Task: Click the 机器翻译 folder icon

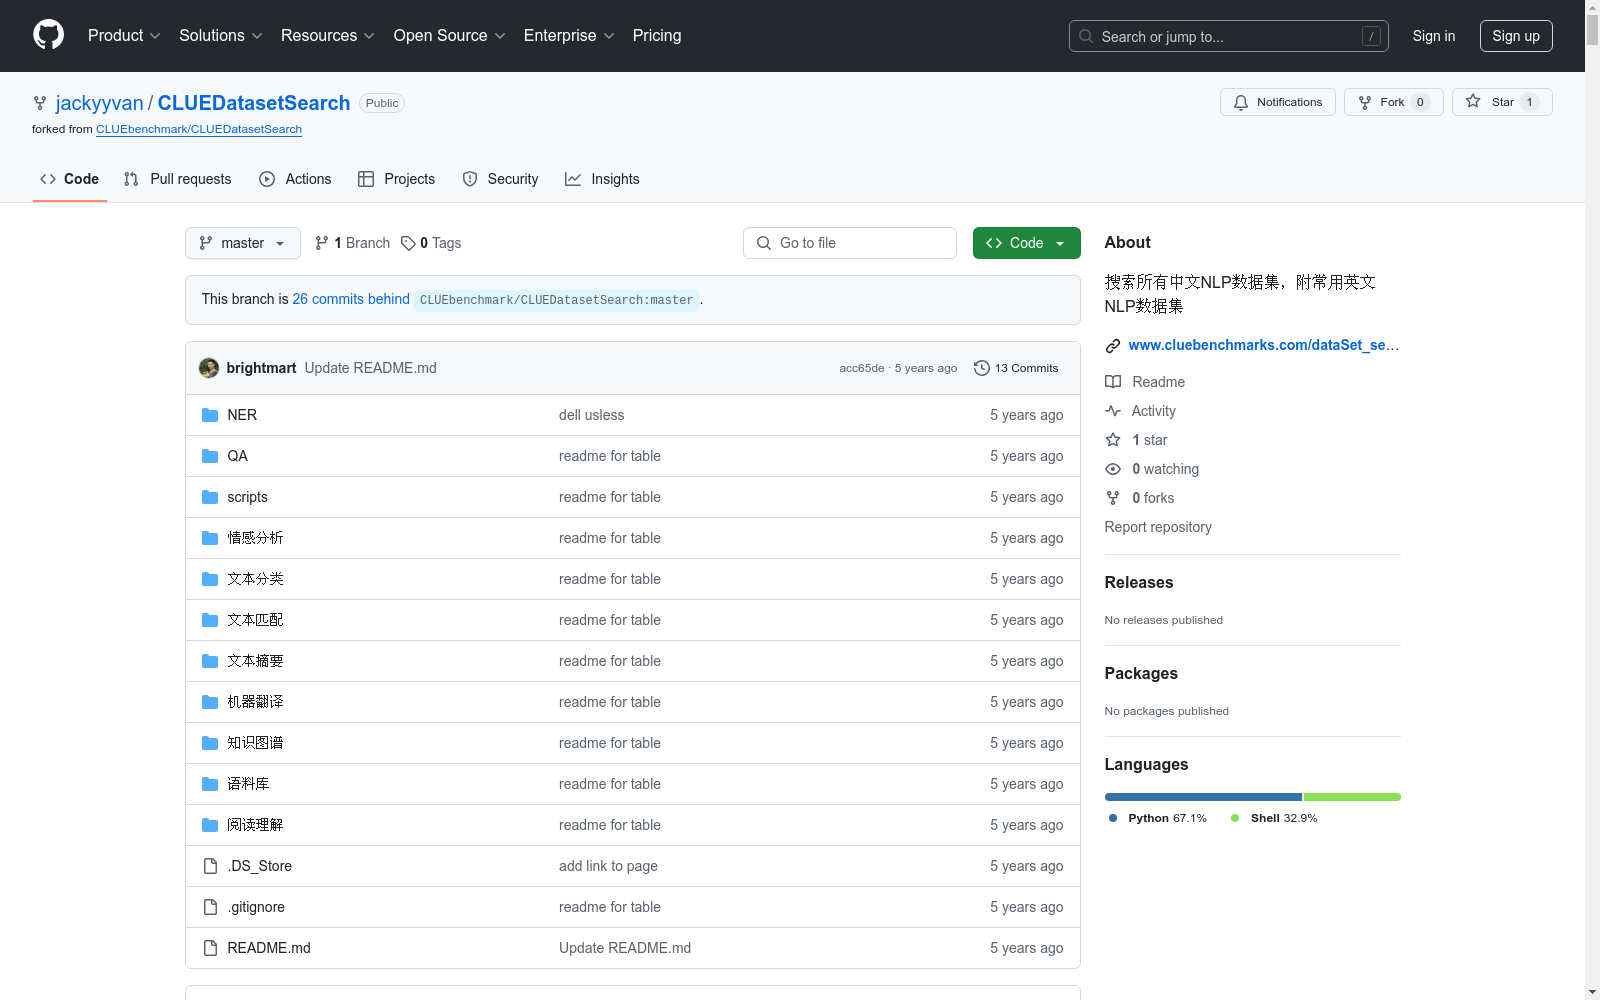Action: (x=210, y=702)
